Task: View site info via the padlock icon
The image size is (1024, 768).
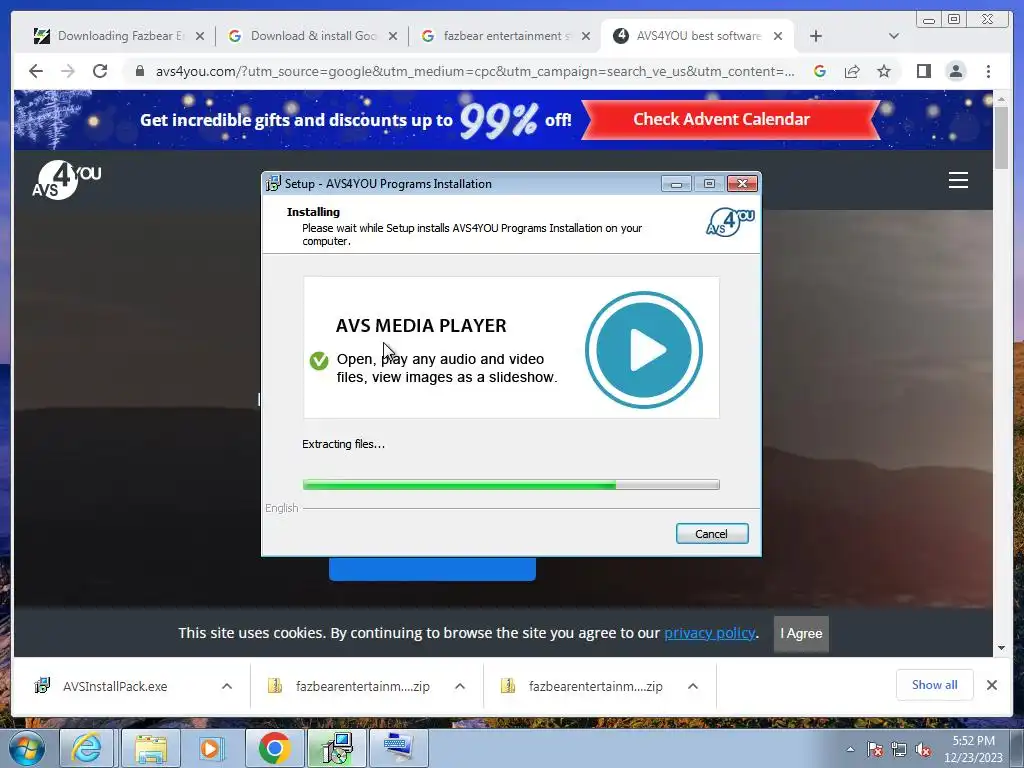Action: [139, 71]
